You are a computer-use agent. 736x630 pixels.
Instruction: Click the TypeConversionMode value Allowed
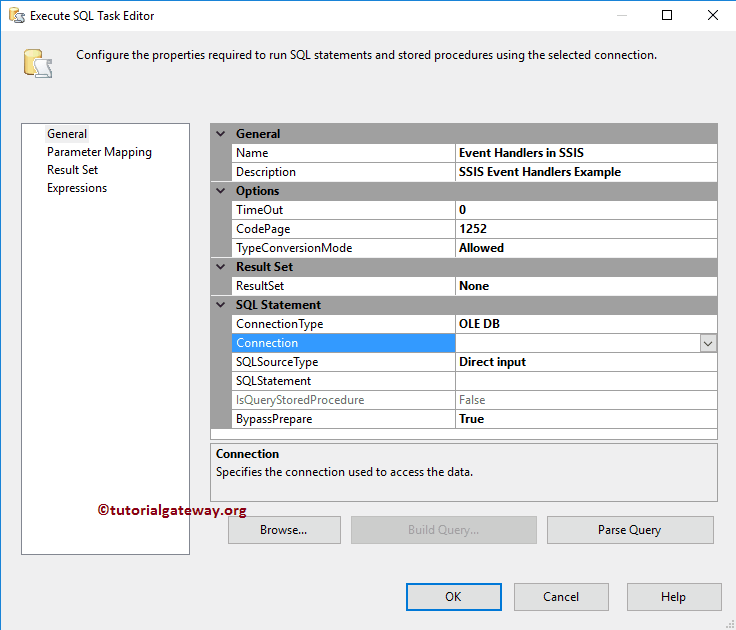(586, 248)
